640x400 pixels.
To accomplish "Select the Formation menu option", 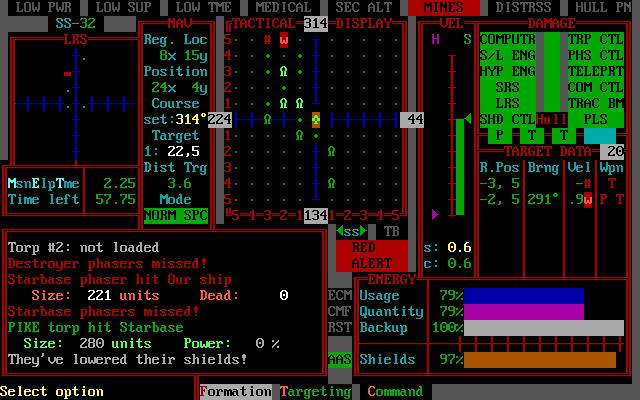I will tap(235, 391).
